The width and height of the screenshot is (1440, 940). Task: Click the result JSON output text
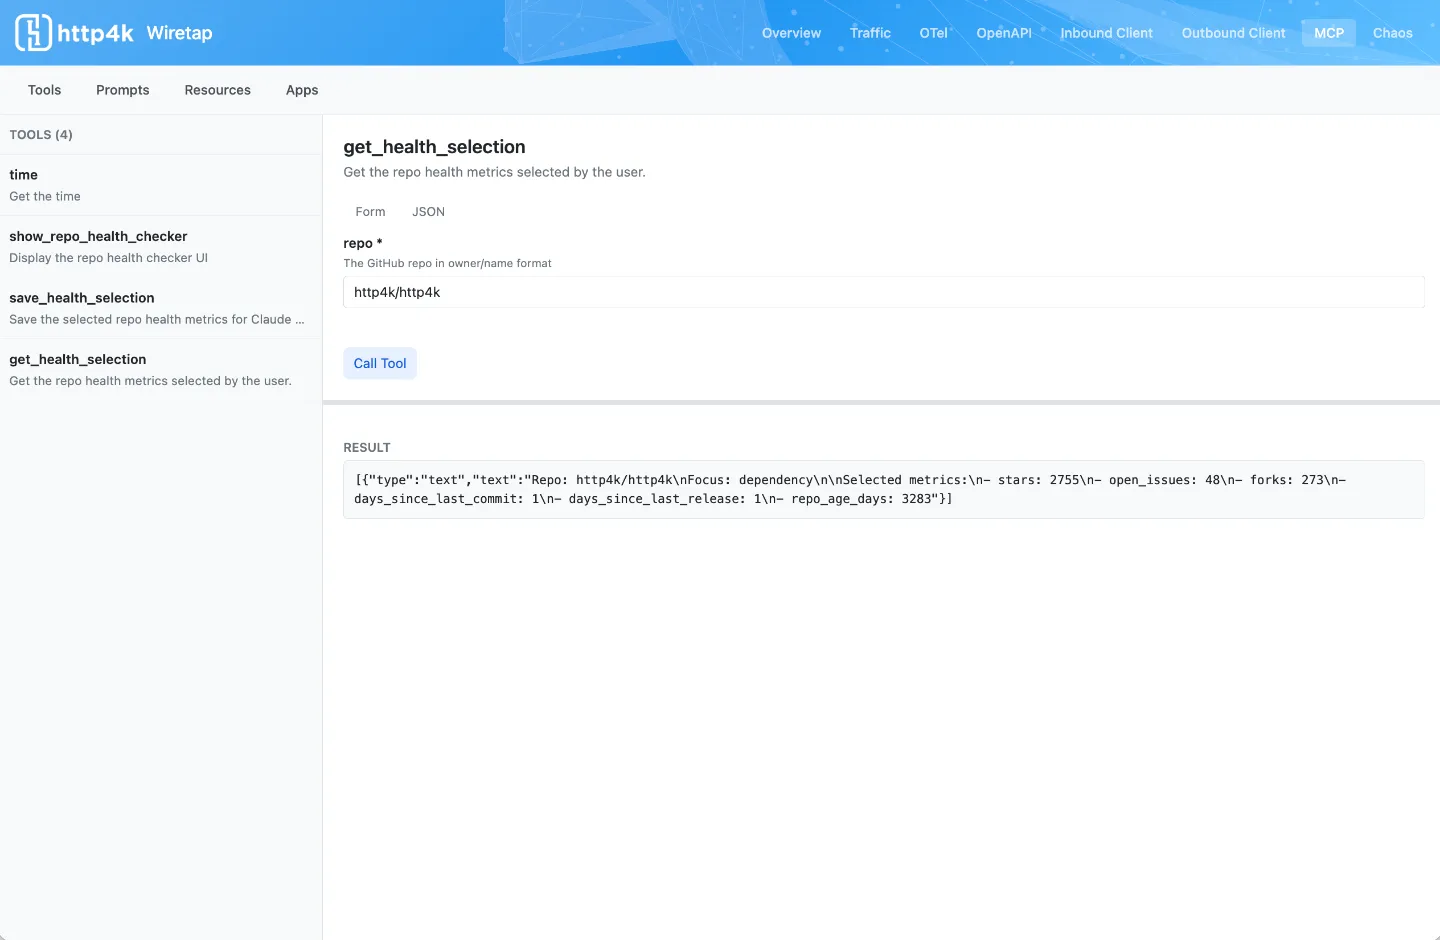(884, 489)
